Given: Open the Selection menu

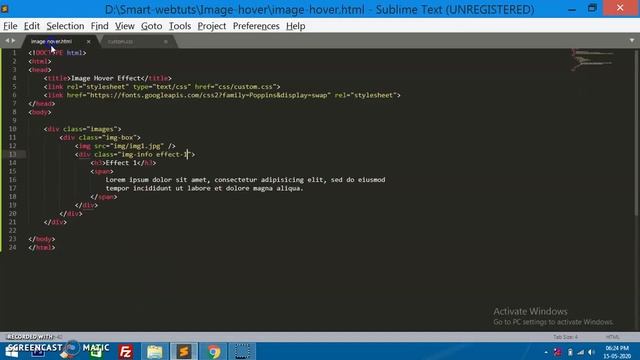Looking at the screenshot, I should coord(65,26).
